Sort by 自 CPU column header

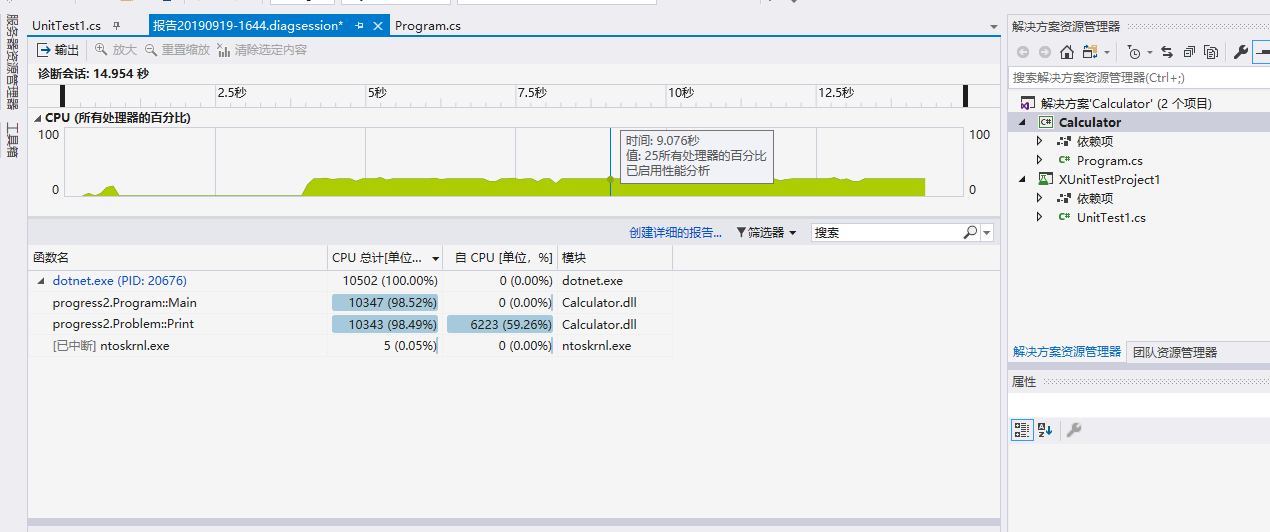500,258
